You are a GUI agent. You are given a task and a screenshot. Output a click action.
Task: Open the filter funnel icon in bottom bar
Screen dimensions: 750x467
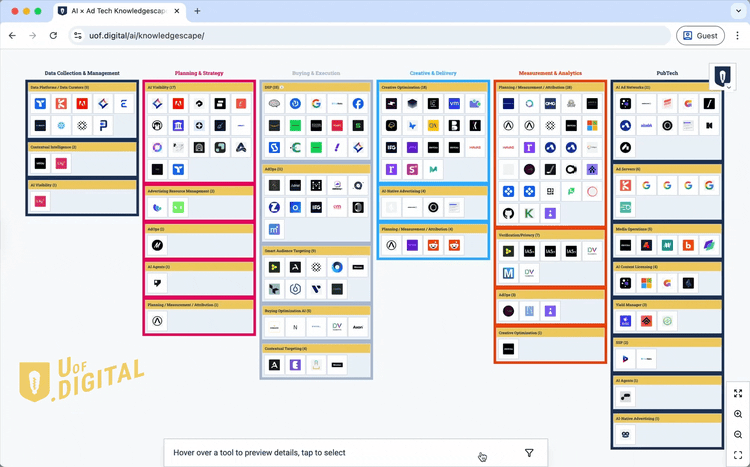click(x=529, y=453)
